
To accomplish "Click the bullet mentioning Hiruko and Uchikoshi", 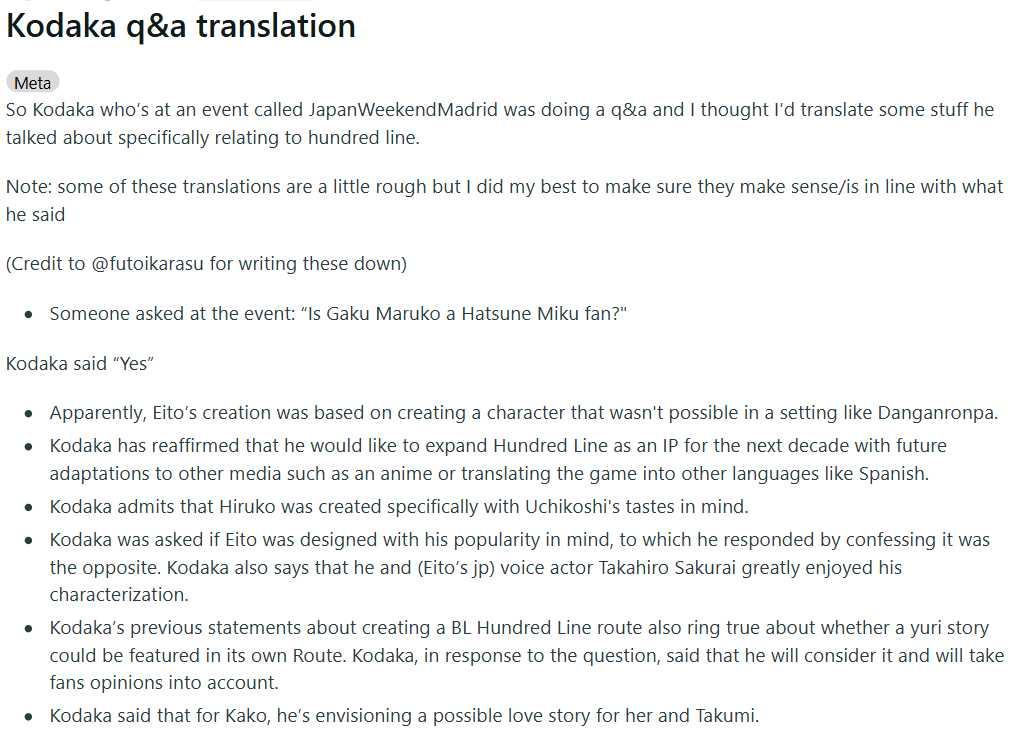I will point(399,507).
